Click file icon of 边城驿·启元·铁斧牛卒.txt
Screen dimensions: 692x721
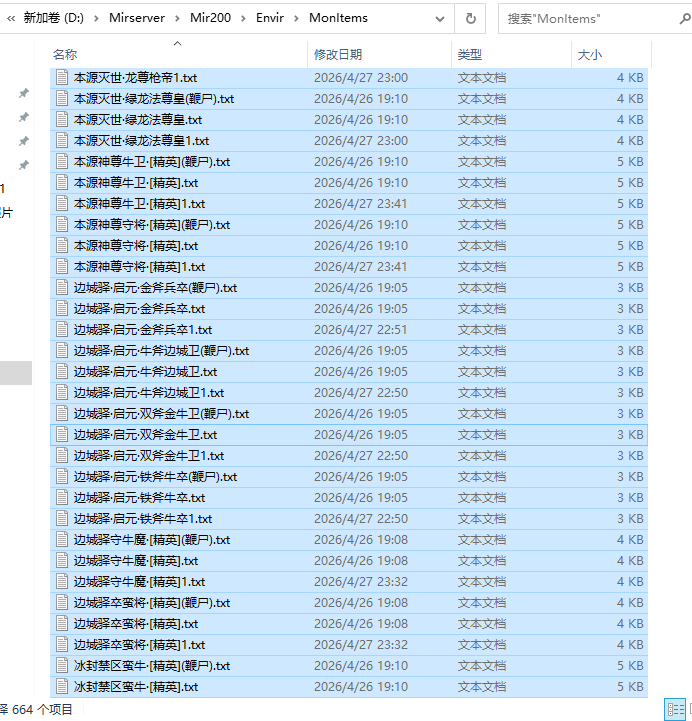click(x=62, y=498)
